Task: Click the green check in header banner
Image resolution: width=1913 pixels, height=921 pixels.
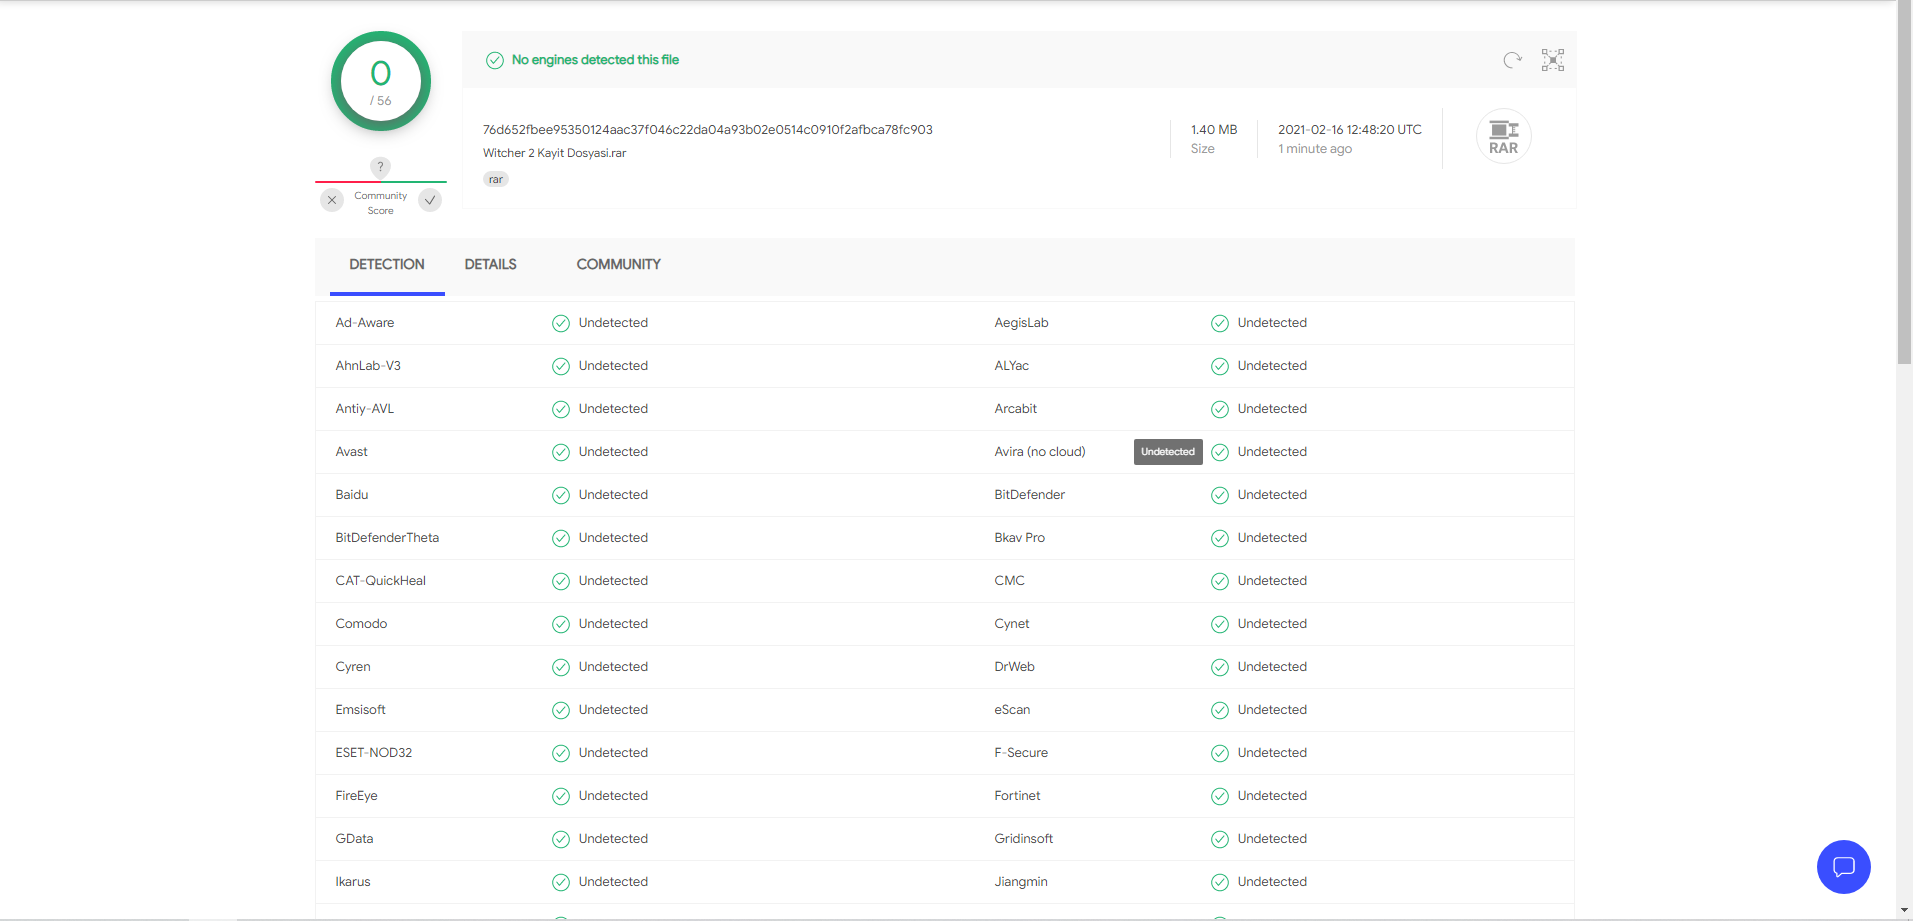Action: pos(494,60)
